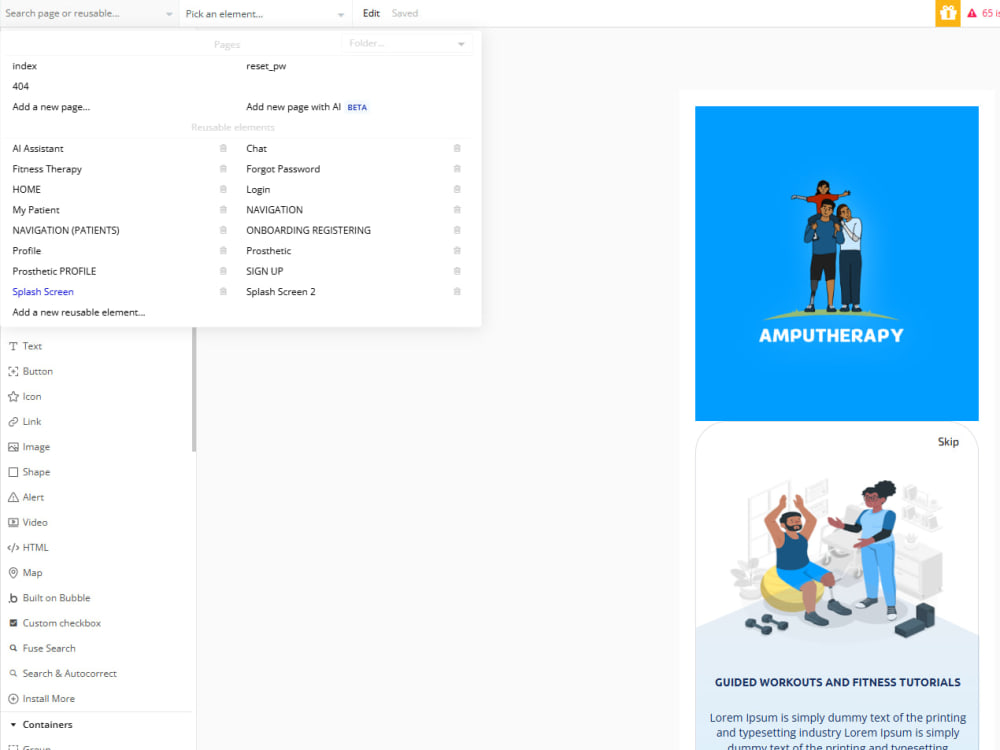
Task: Select the Map element tool
Action: pyautogui.click(x=29, y=572)
